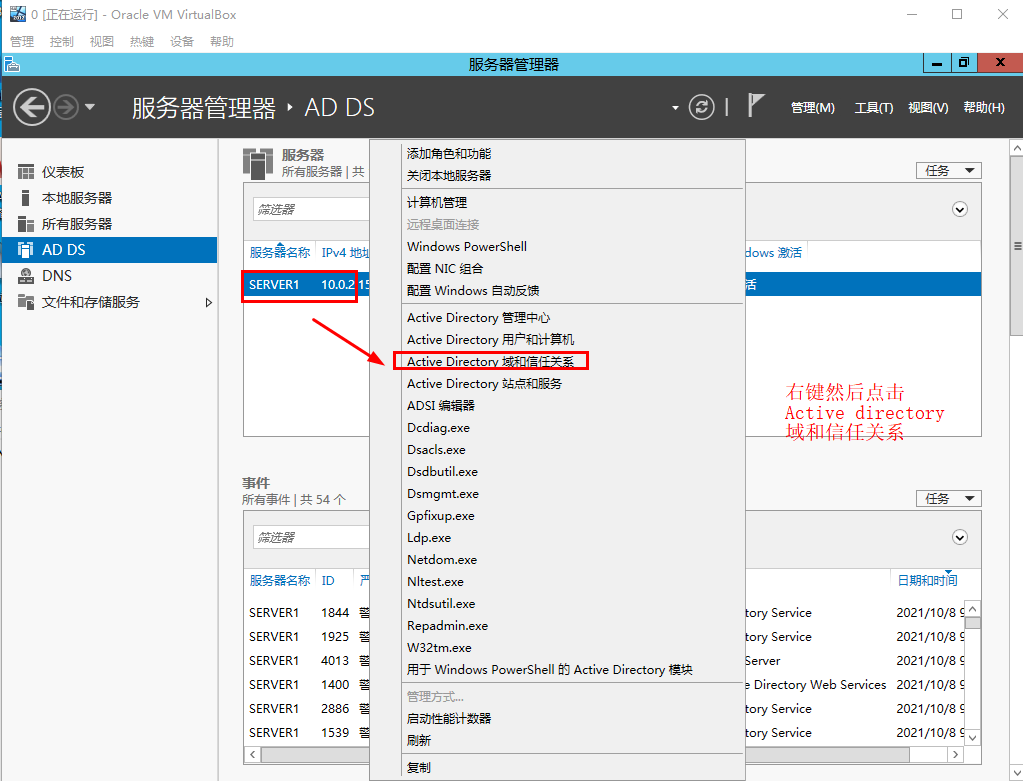The image size is (1023, 781).
Task: Click the AD DS sidebar icon
Action: (x=25, y=250)
